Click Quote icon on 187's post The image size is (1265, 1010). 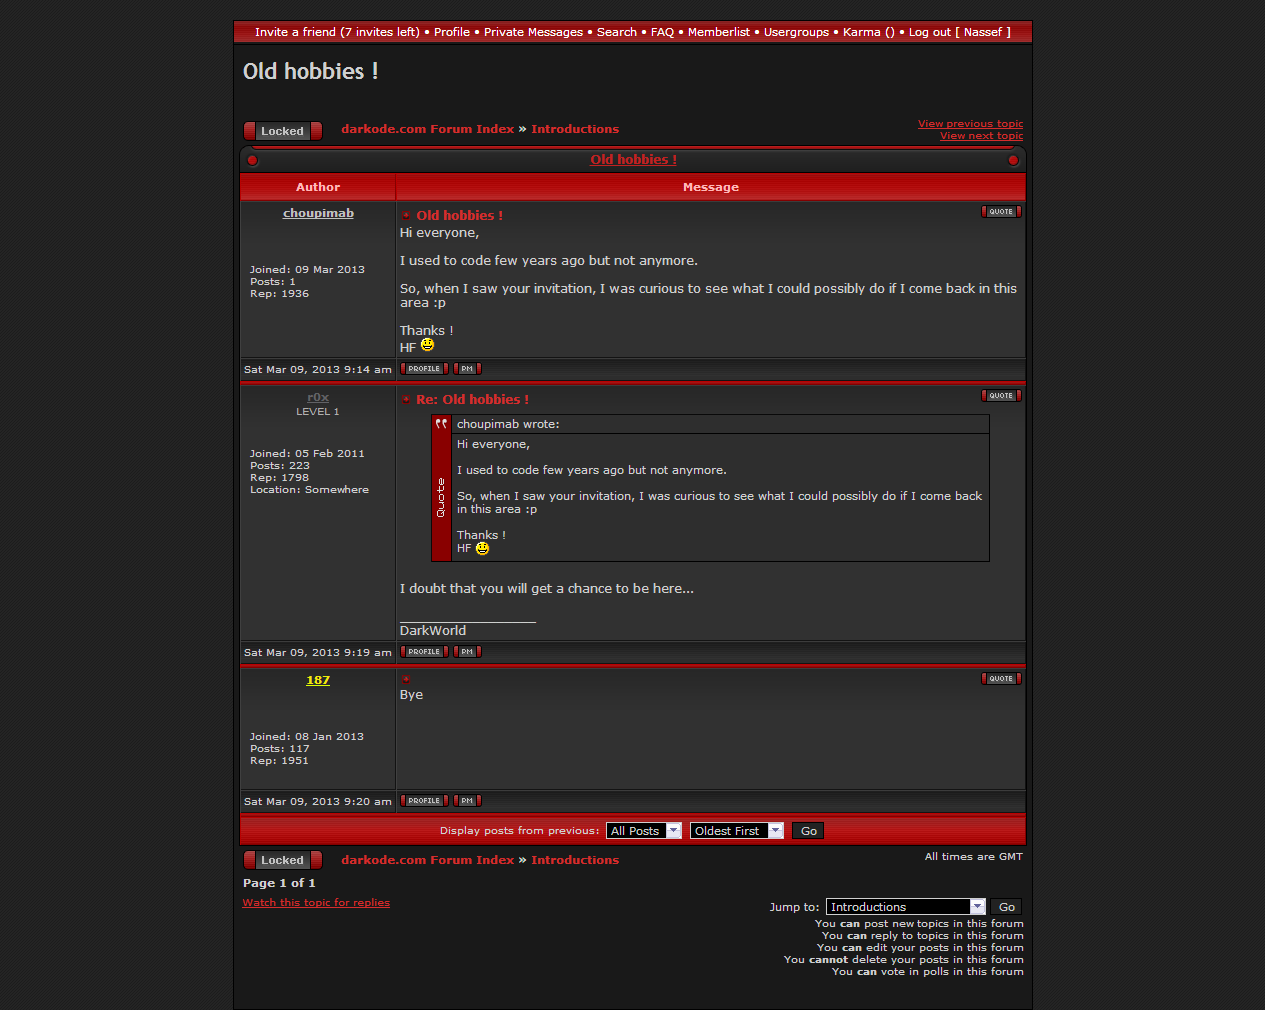pyautogui.click(x=1001, y=679)
